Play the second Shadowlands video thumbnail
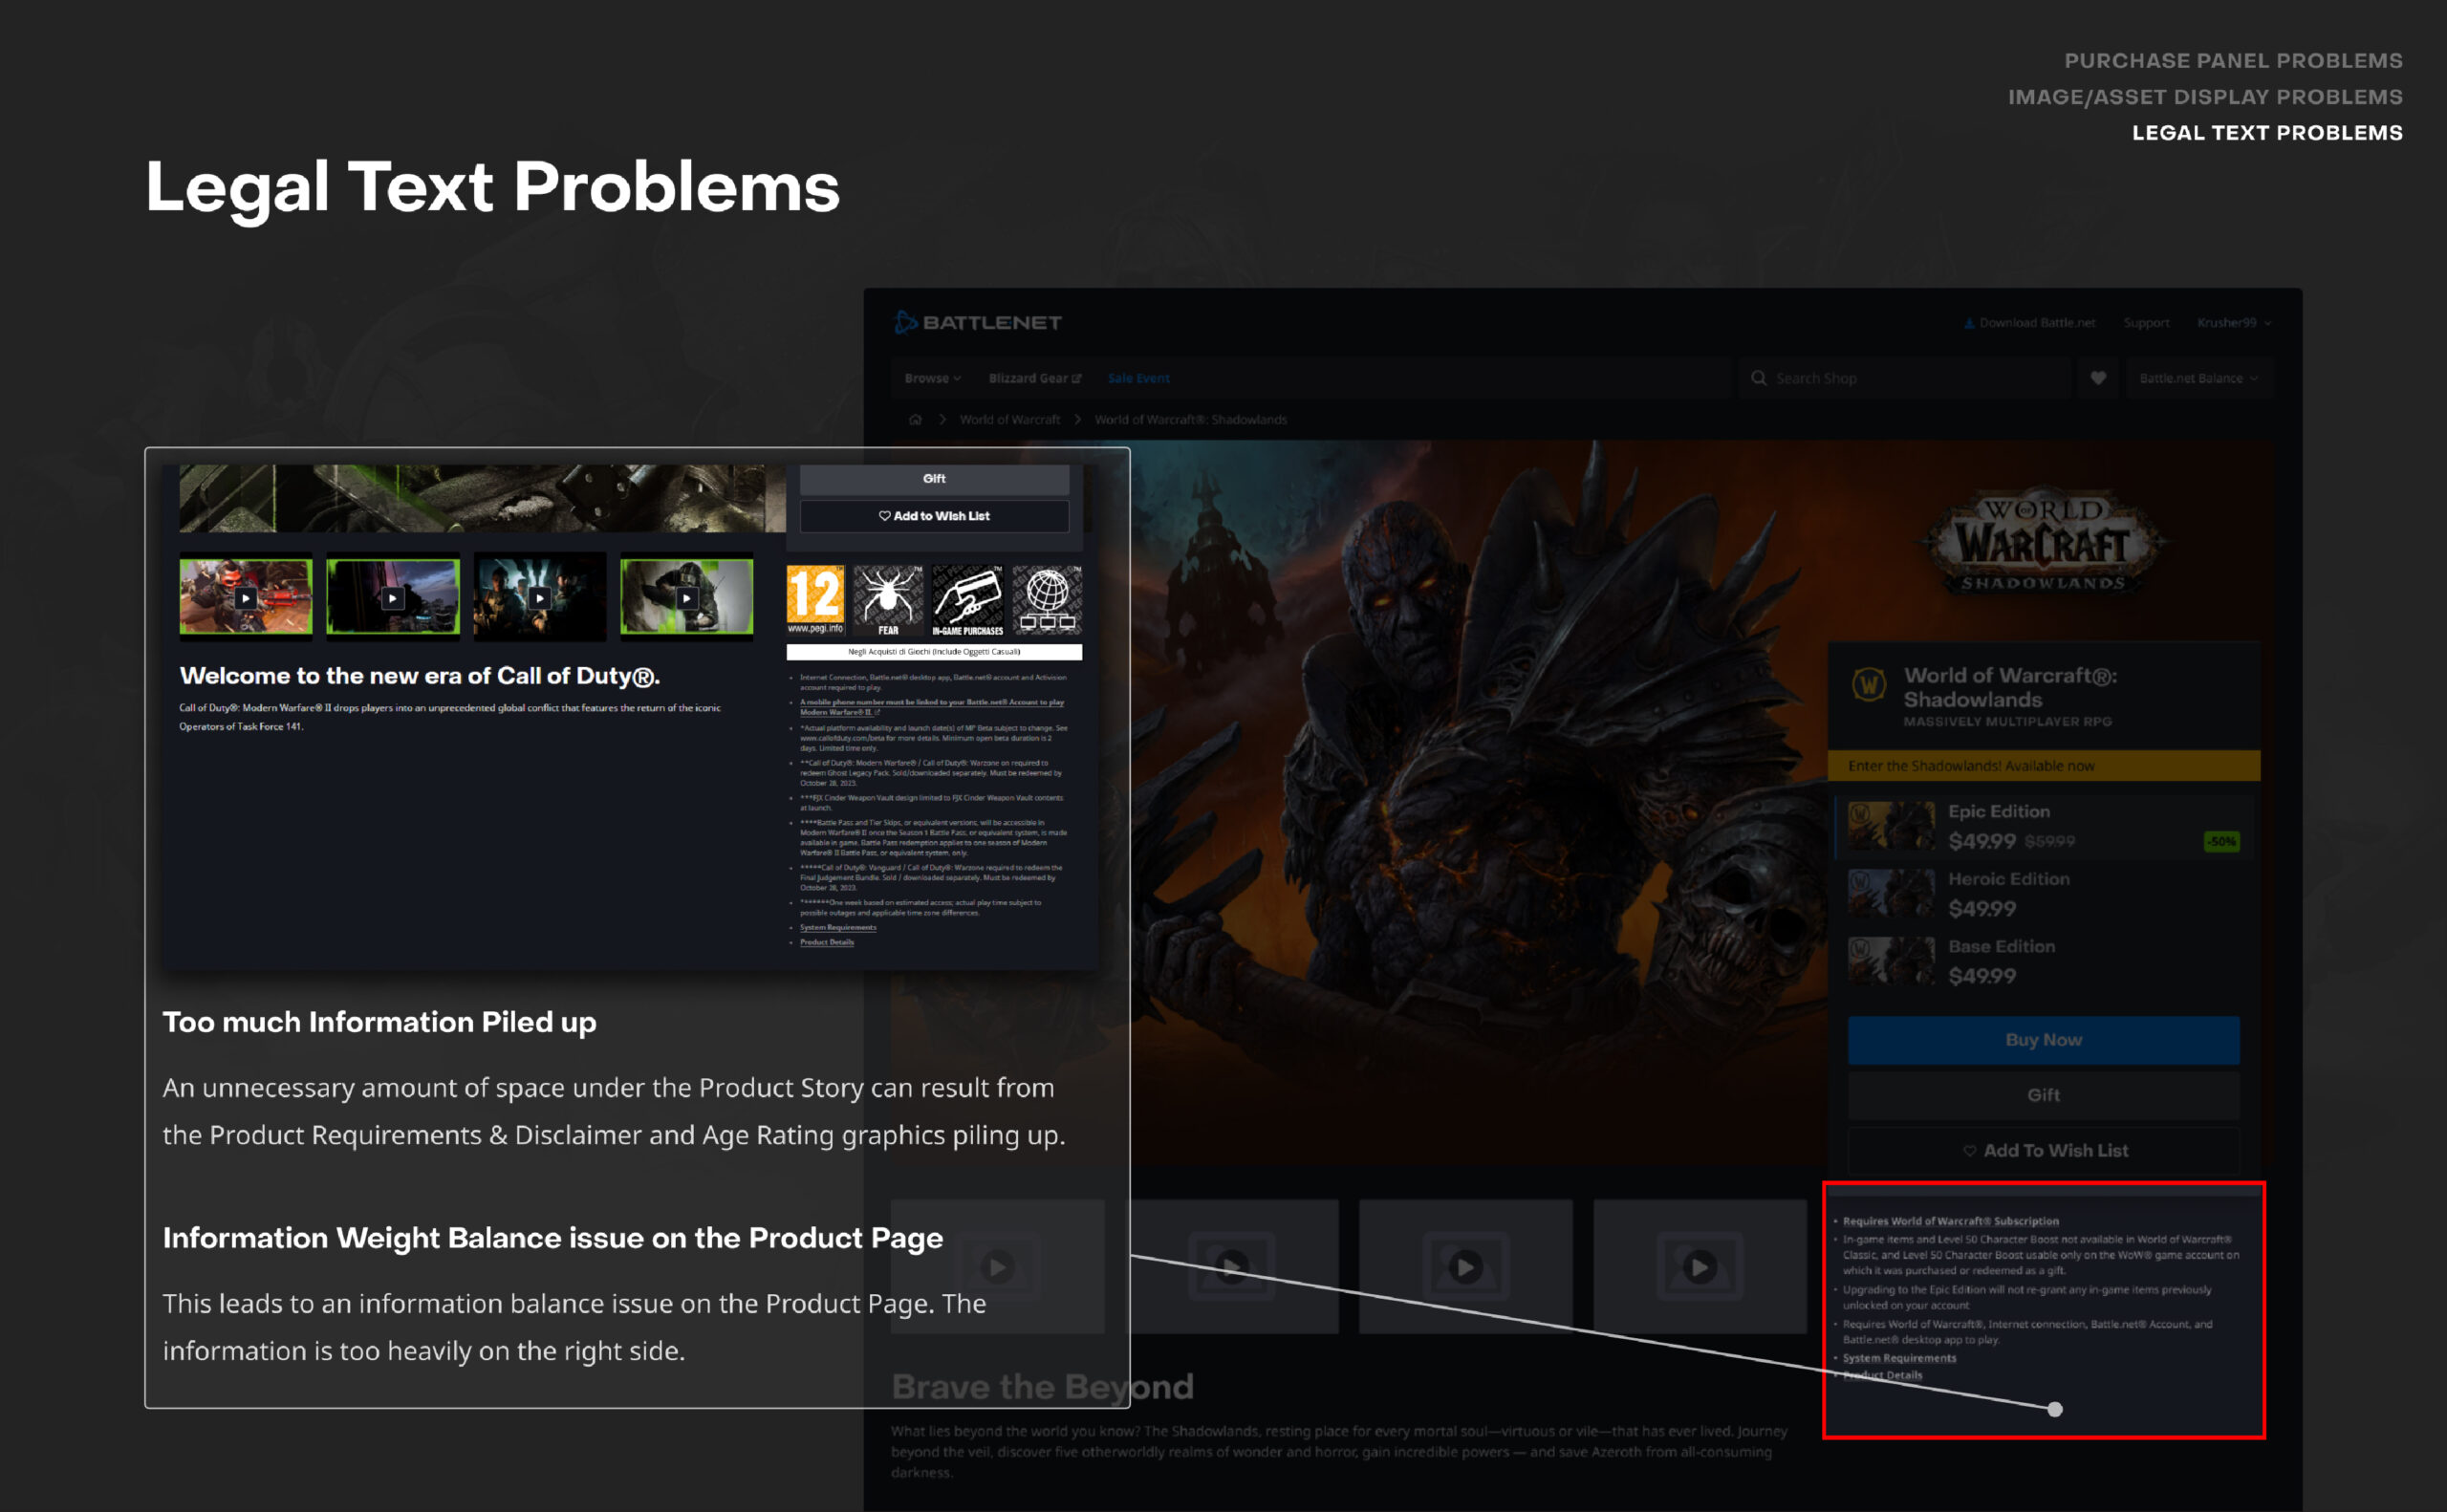This screenshot has height=1512, width=2447. click(1231, 1267)
